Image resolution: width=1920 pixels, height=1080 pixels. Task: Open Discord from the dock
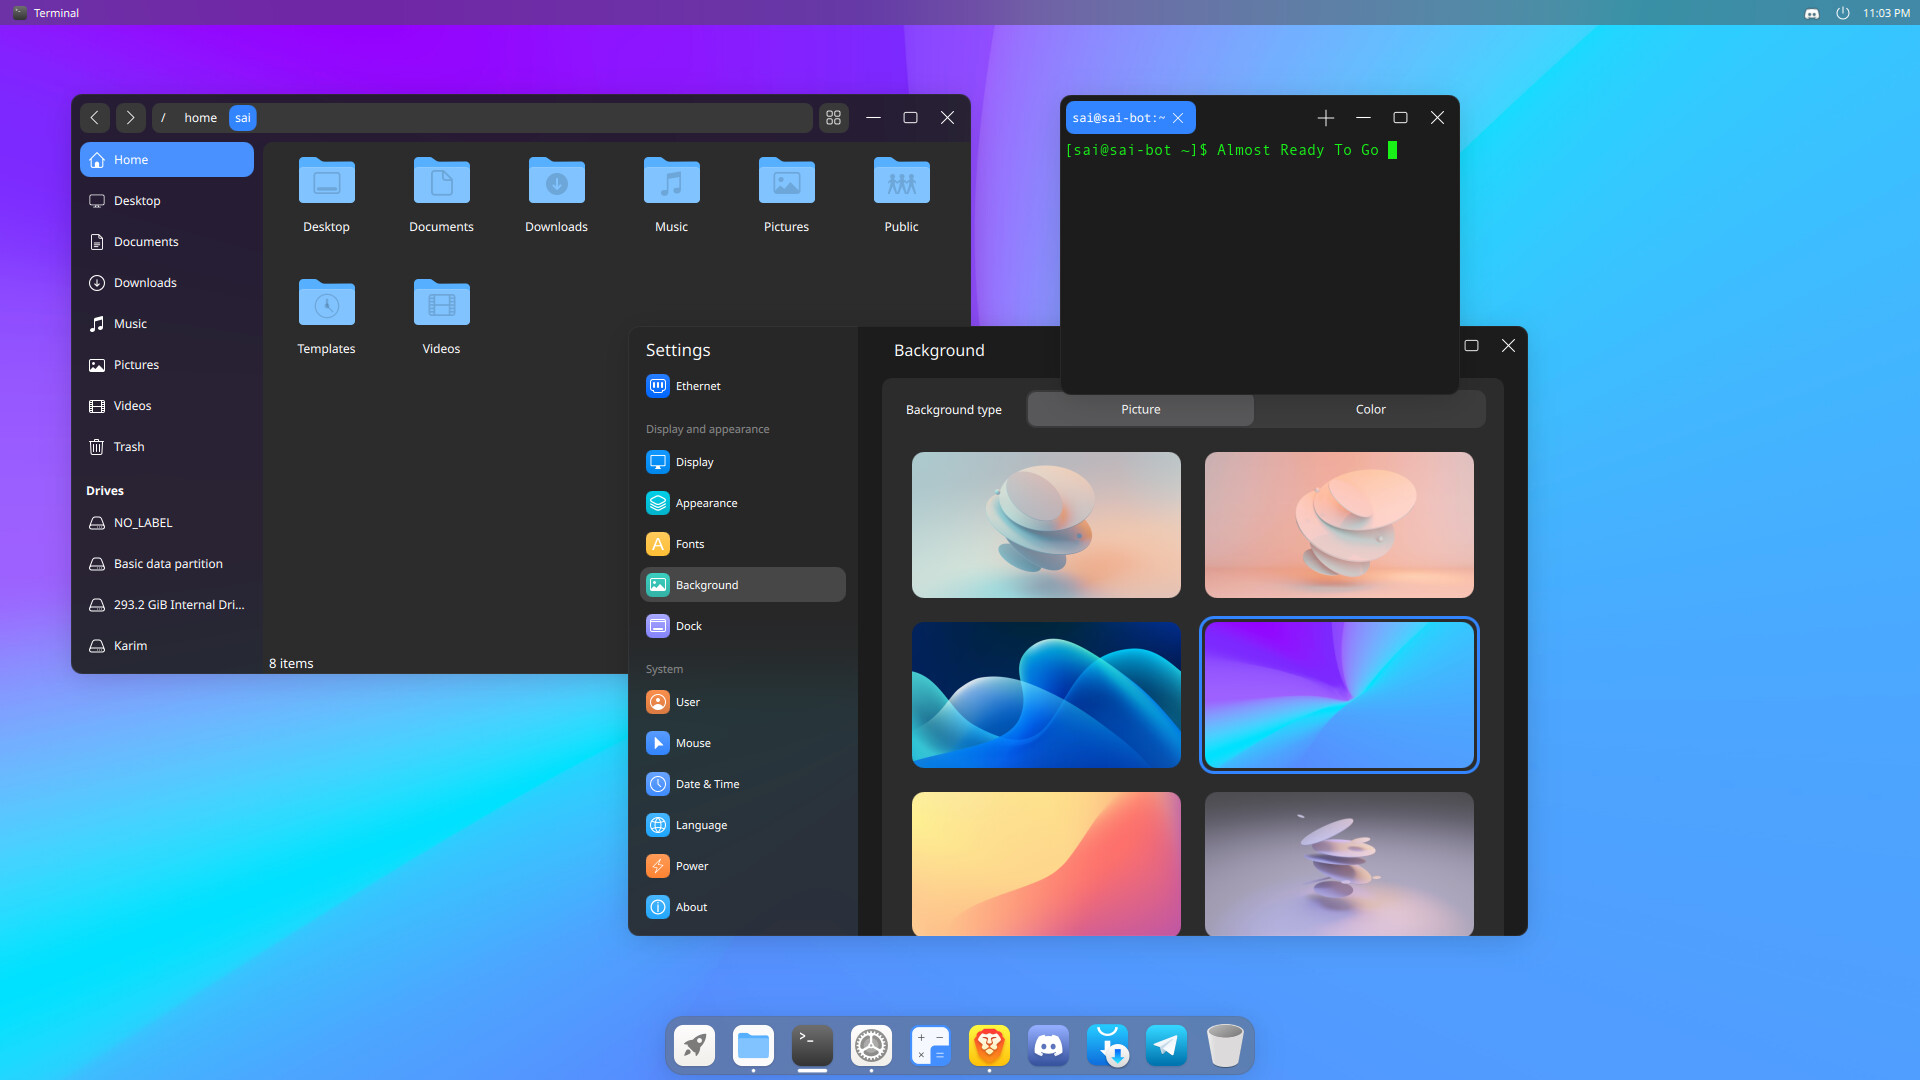pos(1048,1046)
